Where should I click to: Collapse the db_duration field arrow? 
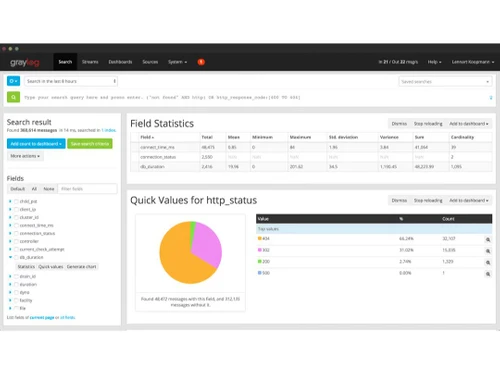pos(10,257)
